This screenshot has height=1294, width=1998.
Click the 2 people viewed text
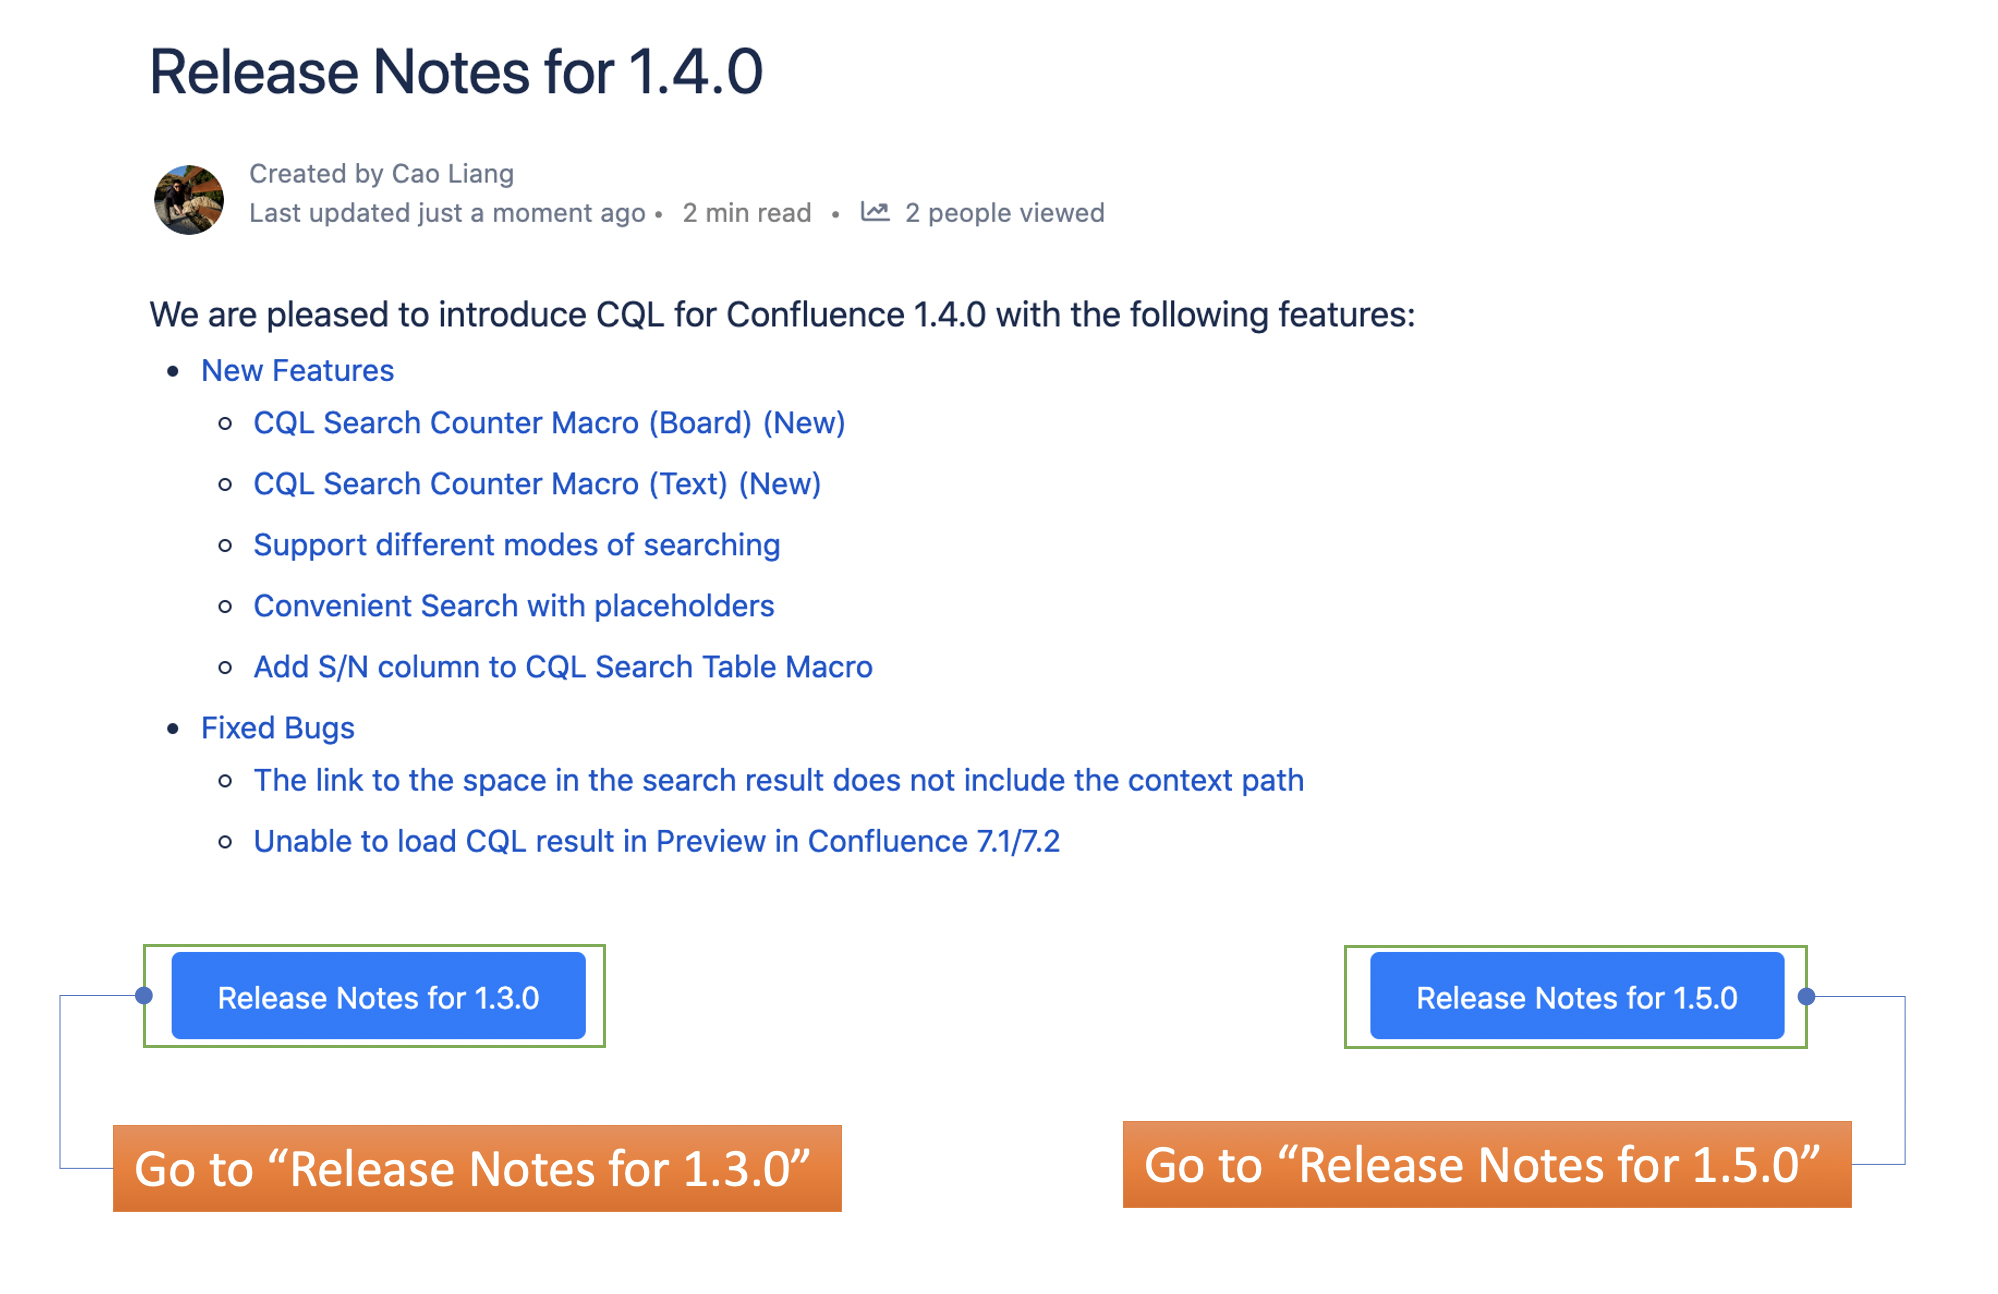[1004, 213]
